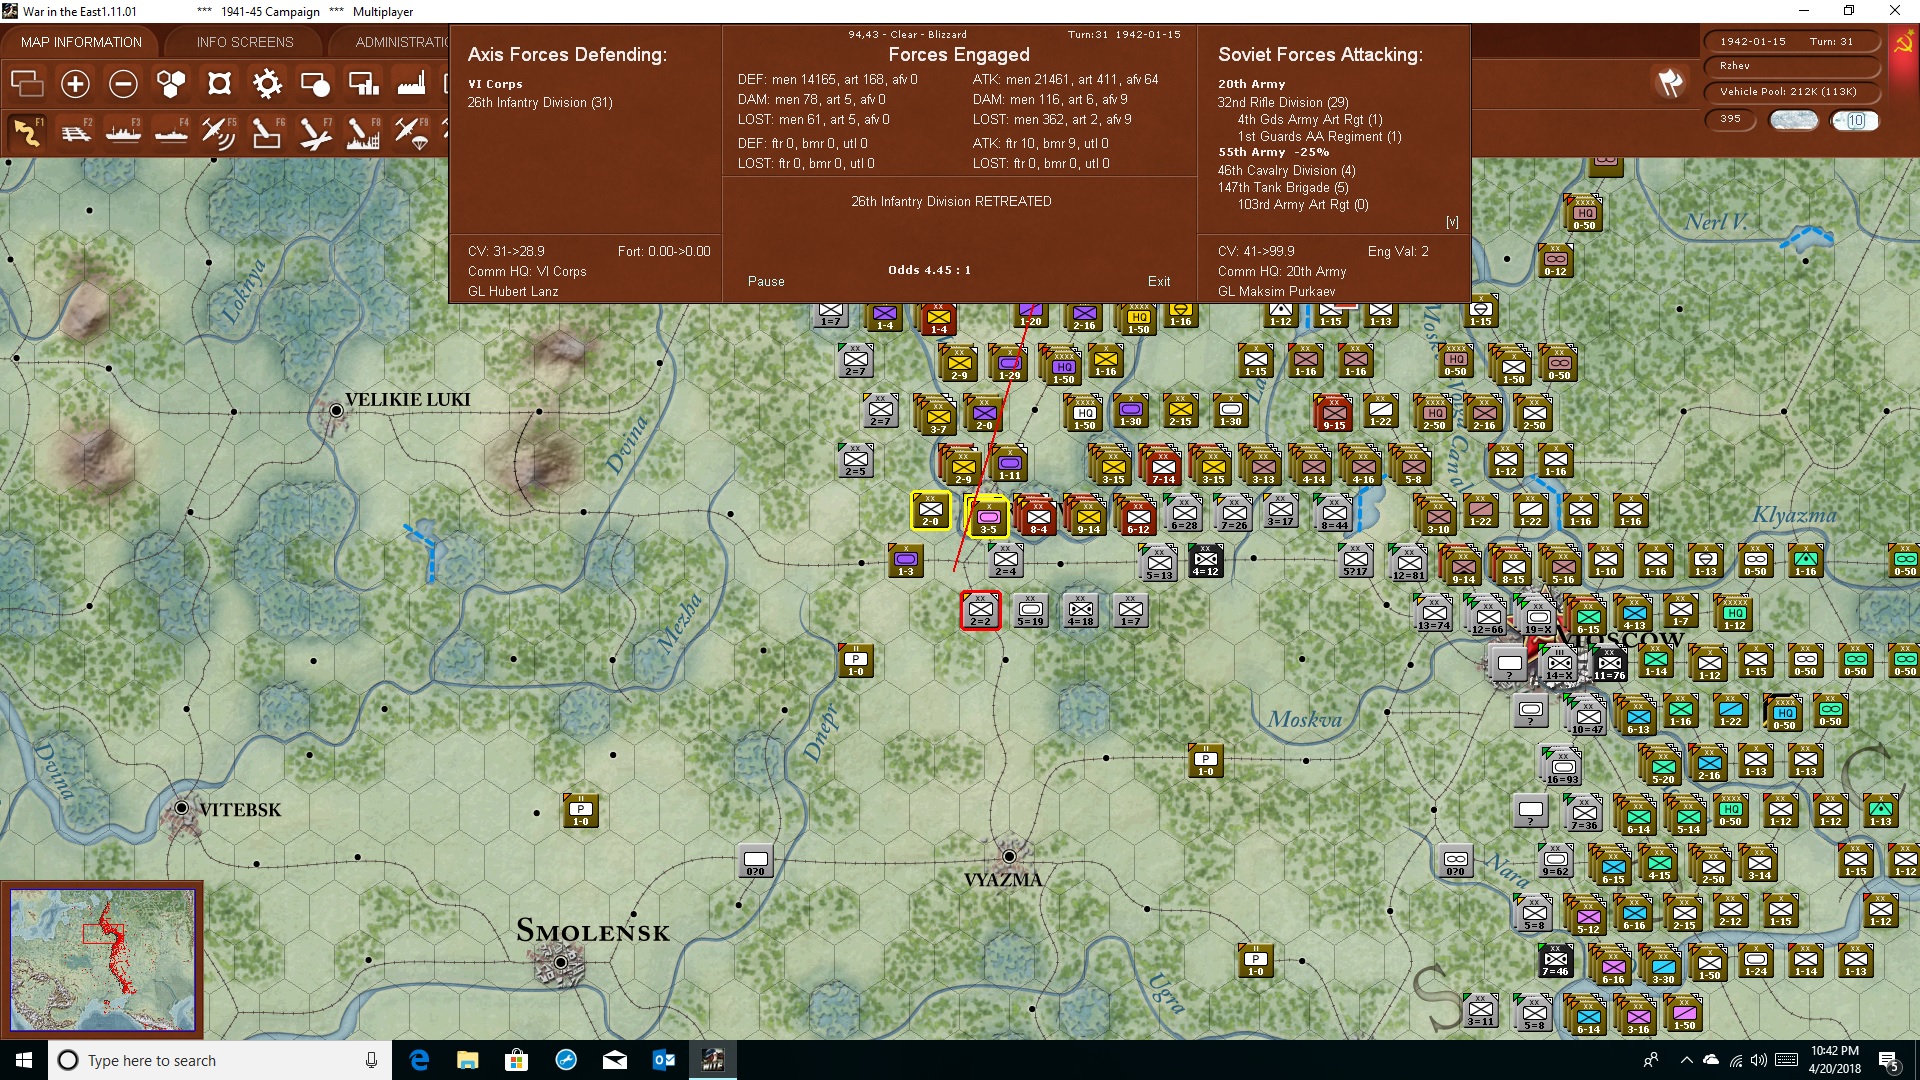The width and height of the screenshot is (1920, 1080).
Task: Select the F8 bomb city mode icon
Action: click(x=363, y=132)
